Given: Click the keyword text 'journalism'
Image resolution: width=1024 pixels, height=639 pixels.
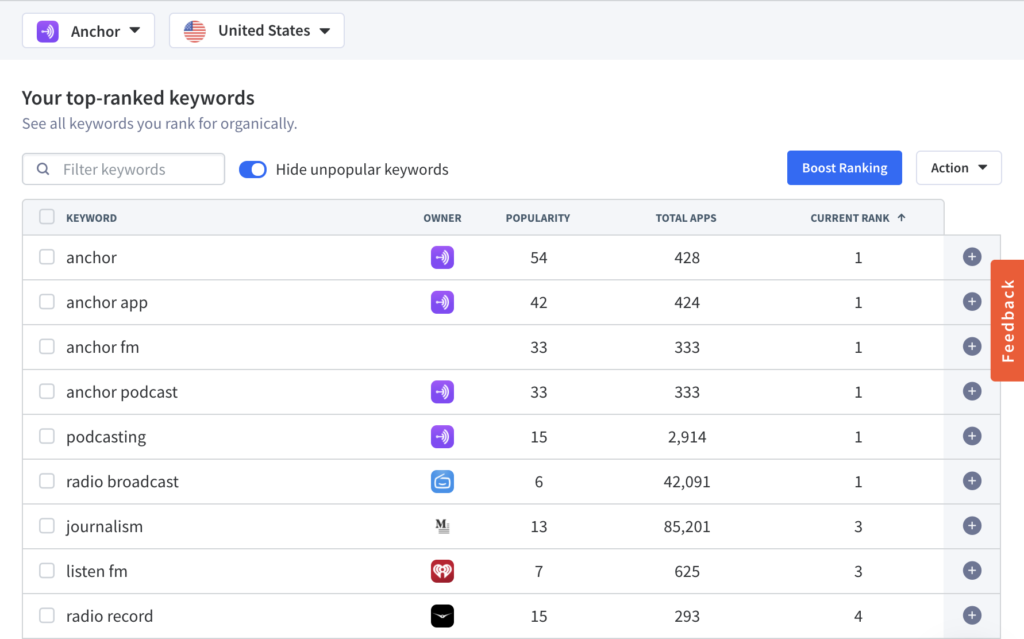Looking at the screenshot, I should (104, 527).
